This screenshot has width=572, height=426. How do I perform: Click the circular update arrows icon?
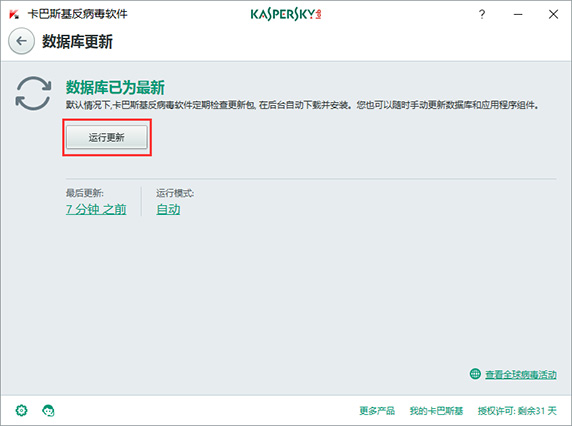33,93
